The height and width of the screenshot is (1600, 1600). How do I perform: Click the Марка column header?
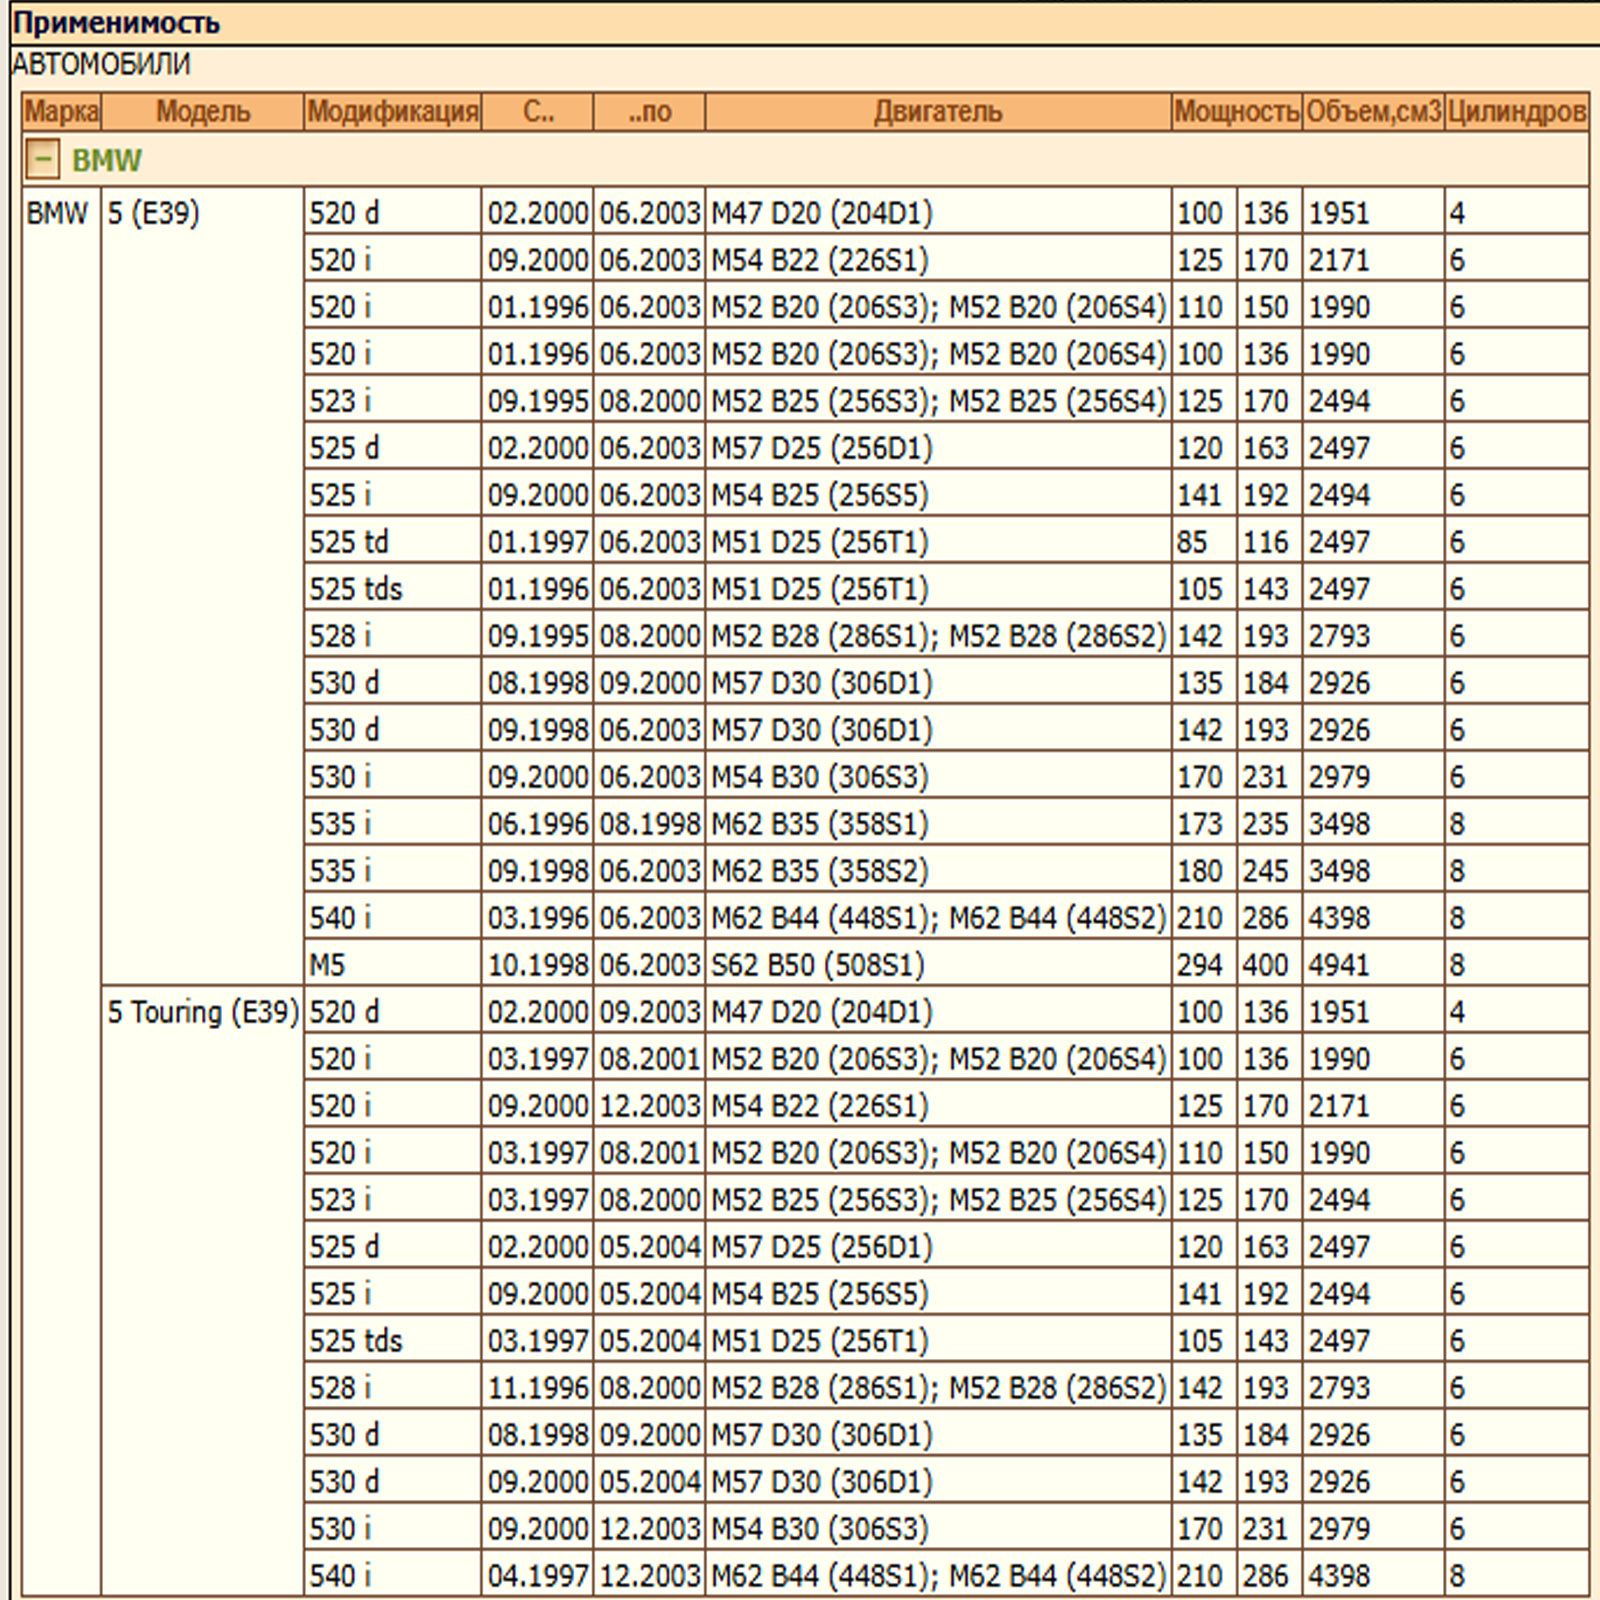[61, 111]
